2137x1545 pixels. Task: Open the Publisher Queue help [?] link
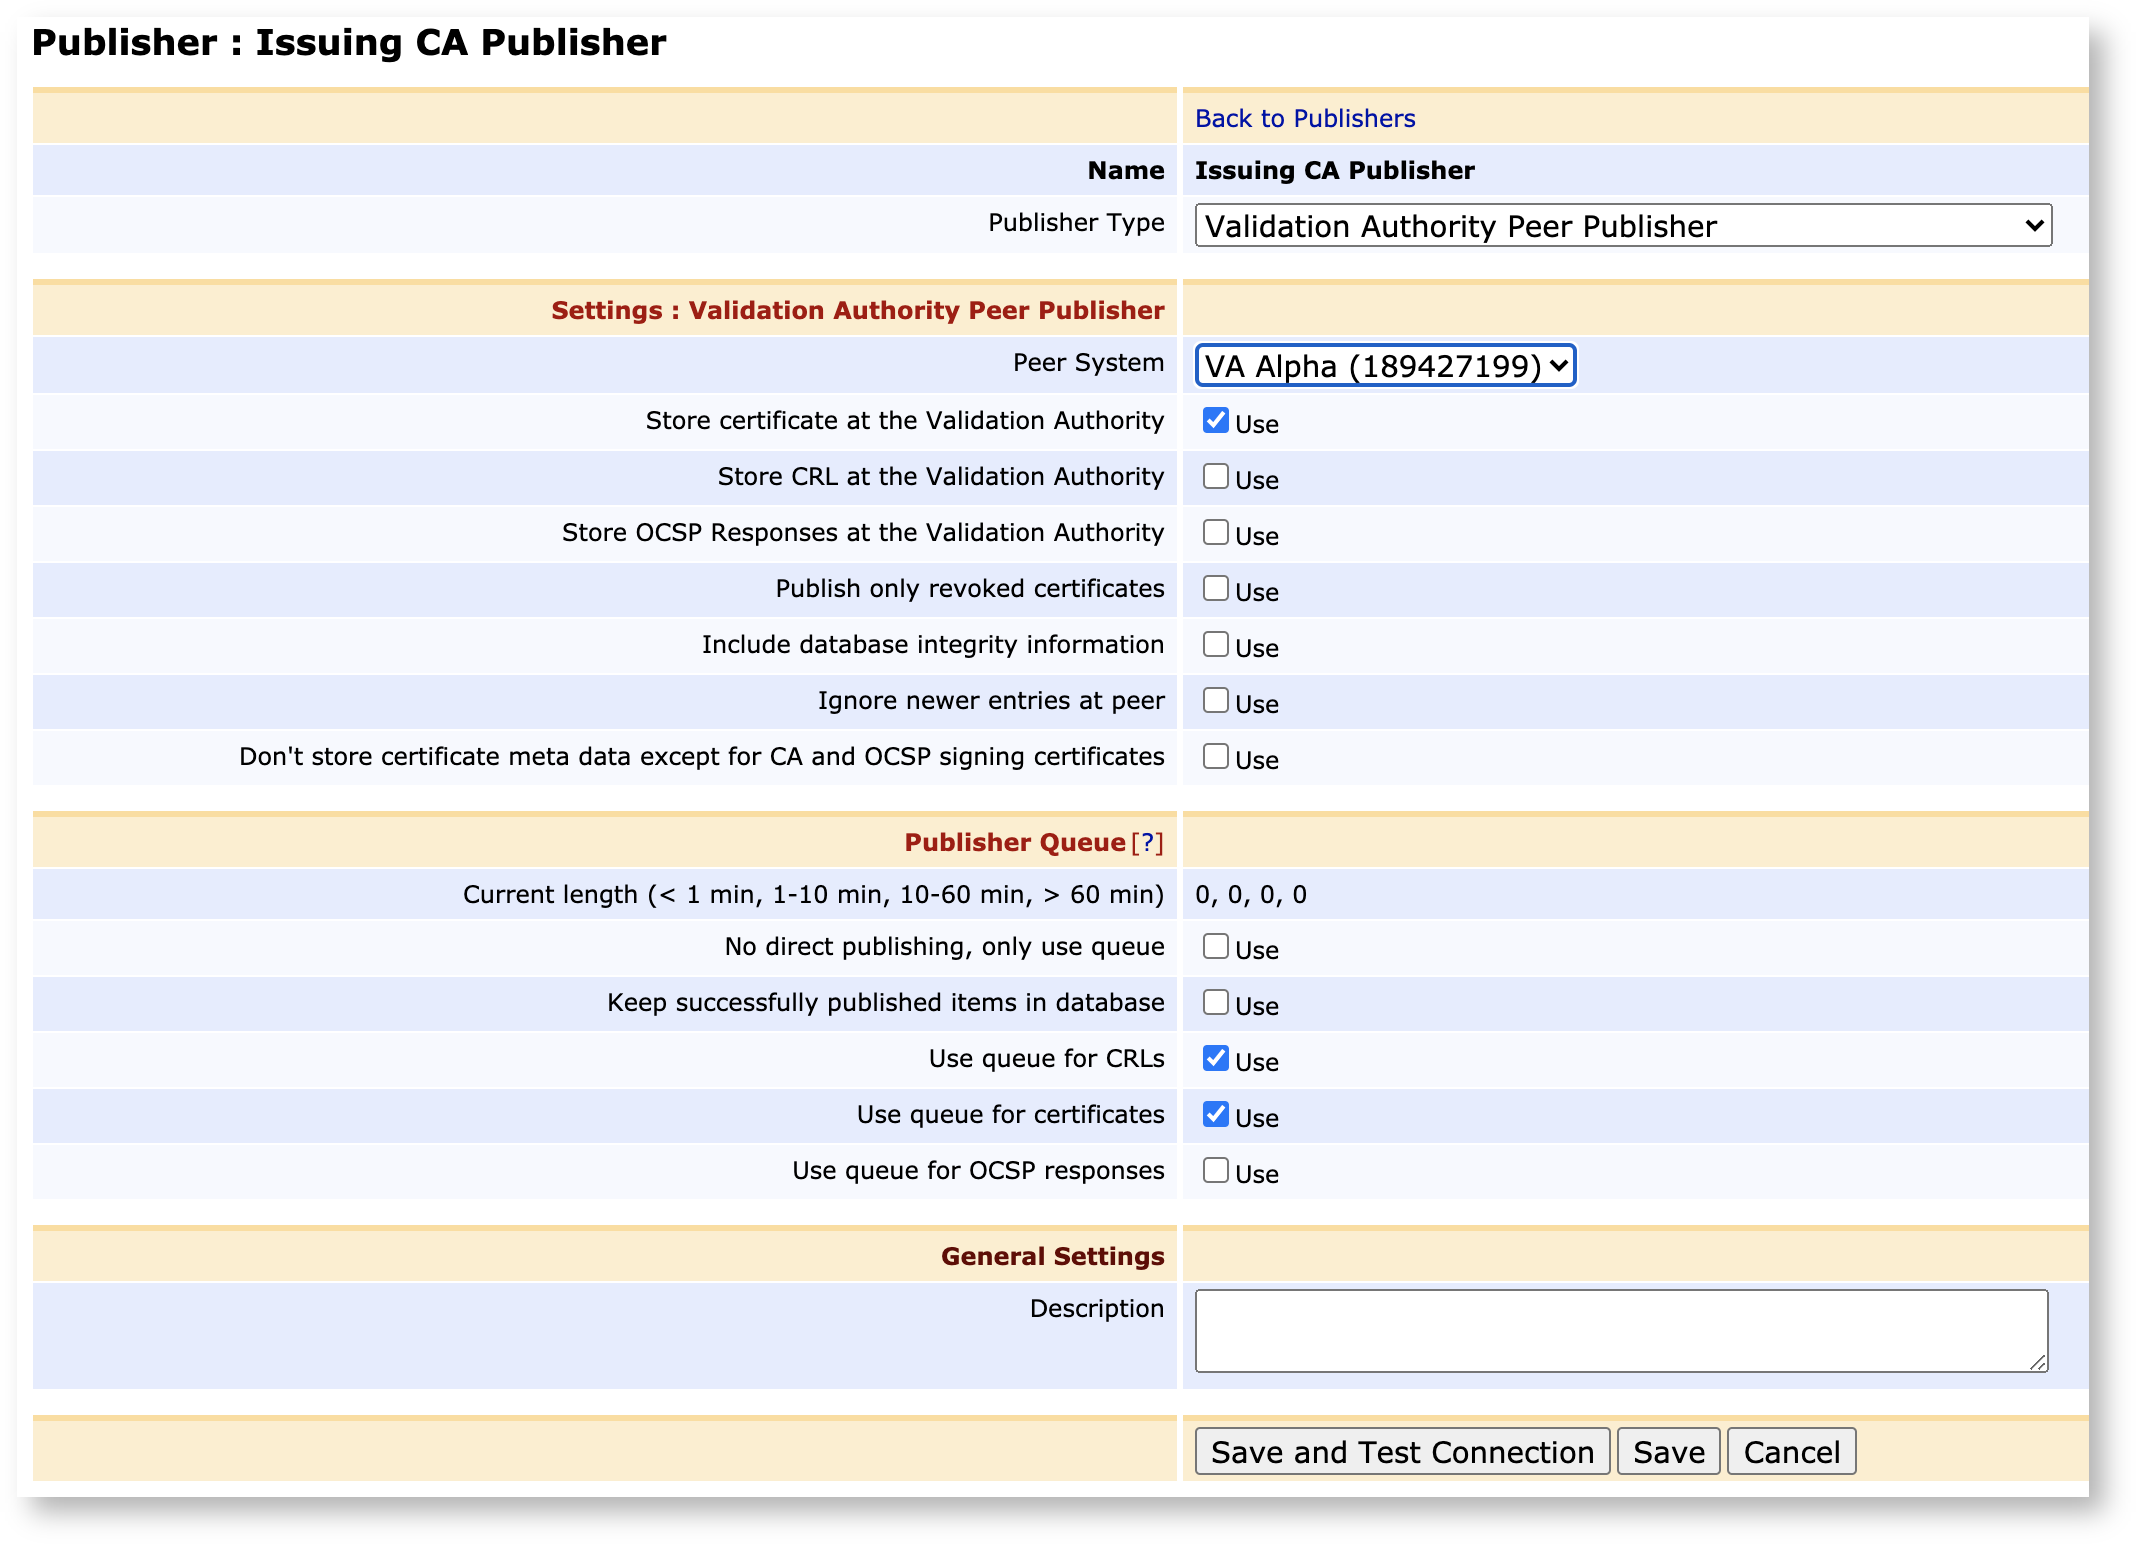(1148, 843)
